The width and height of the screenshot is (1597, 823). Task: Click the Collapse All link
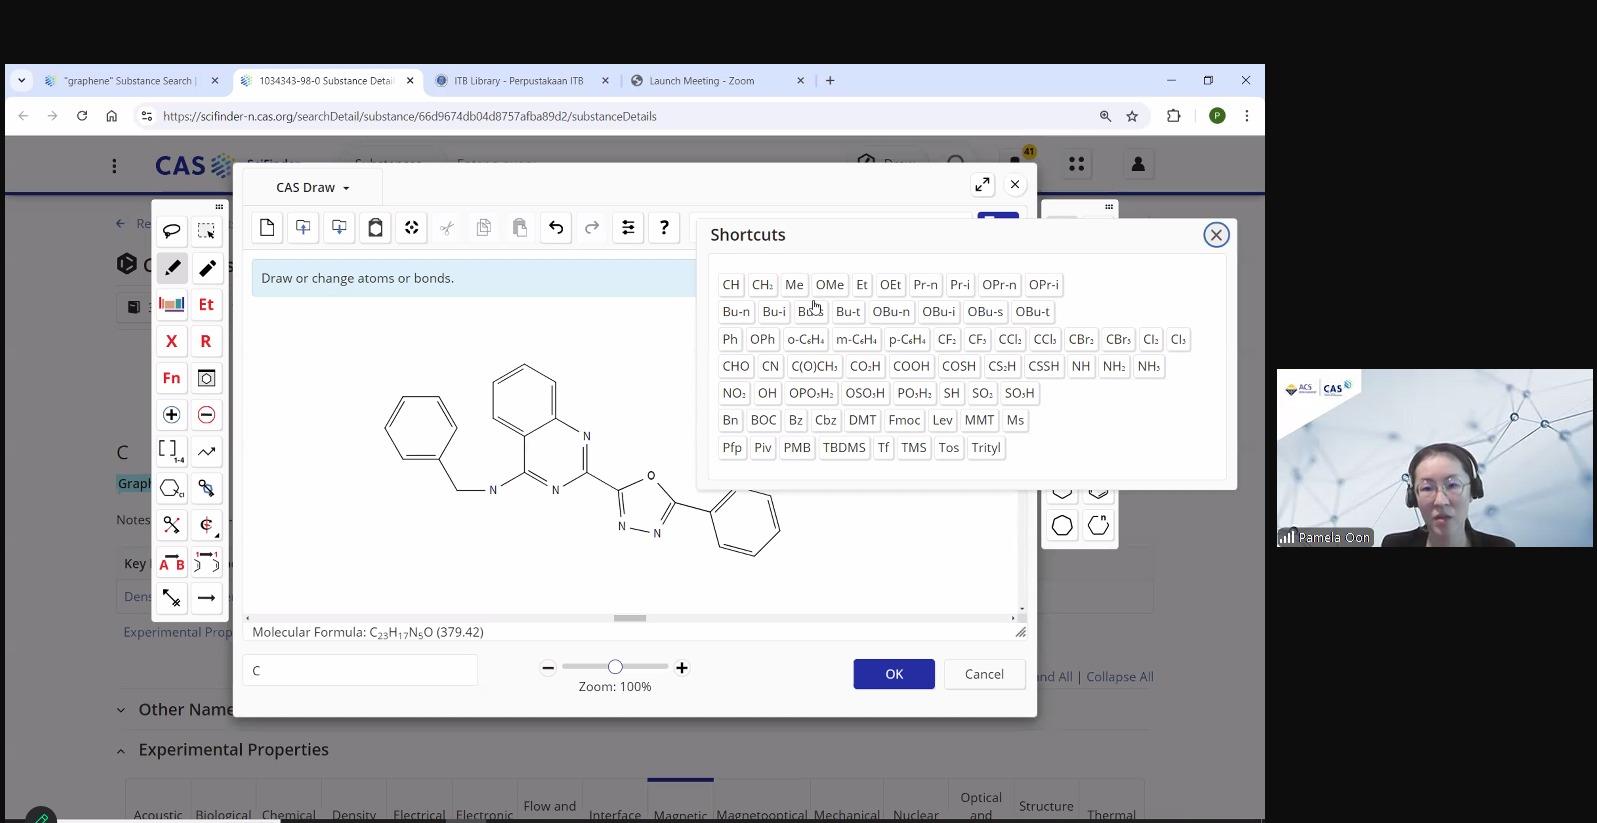pyautogui.click(x=1119, y=677)
